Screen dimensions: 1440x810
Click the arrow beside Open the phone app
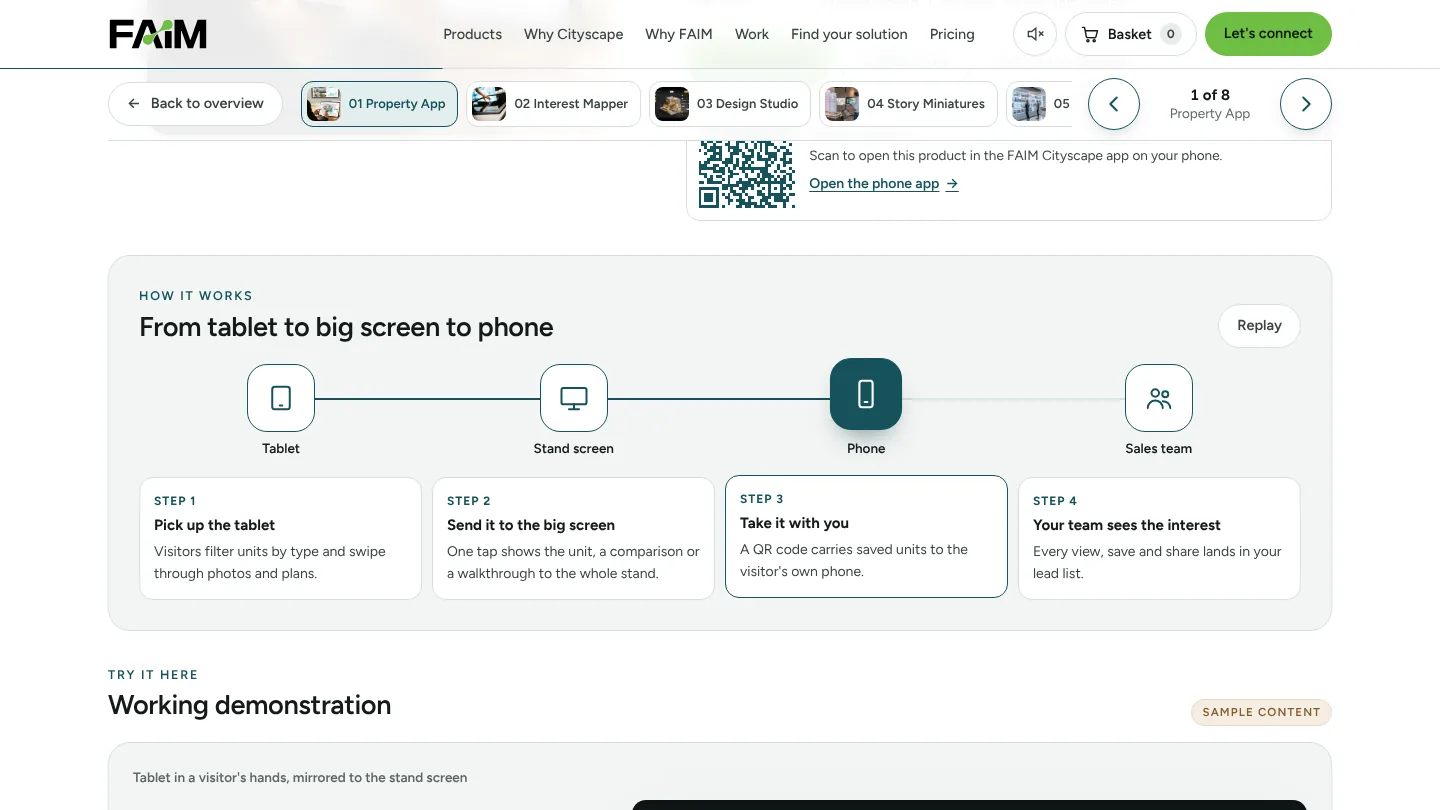(952, 184)
